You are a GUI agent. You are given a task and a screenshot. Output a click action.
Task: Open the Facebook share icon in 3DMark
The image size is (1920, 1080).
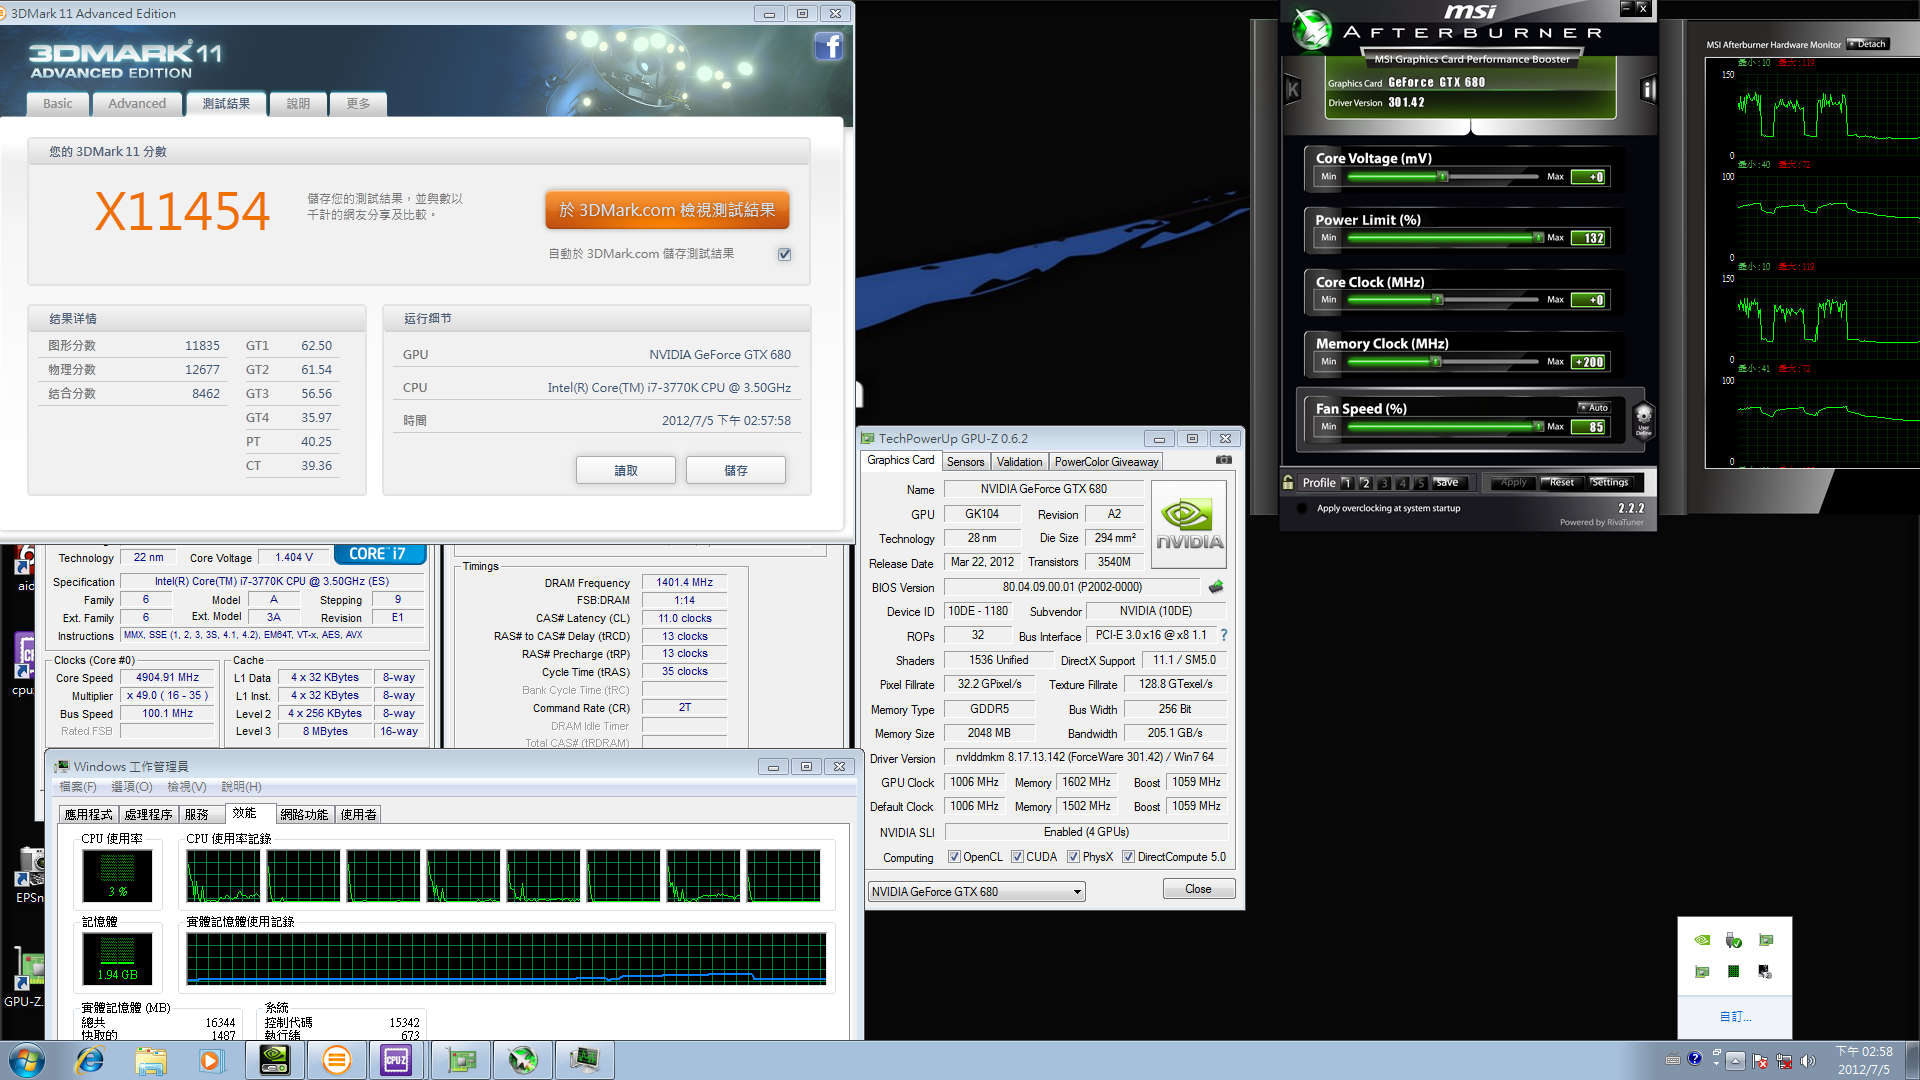tap(828, 46)
